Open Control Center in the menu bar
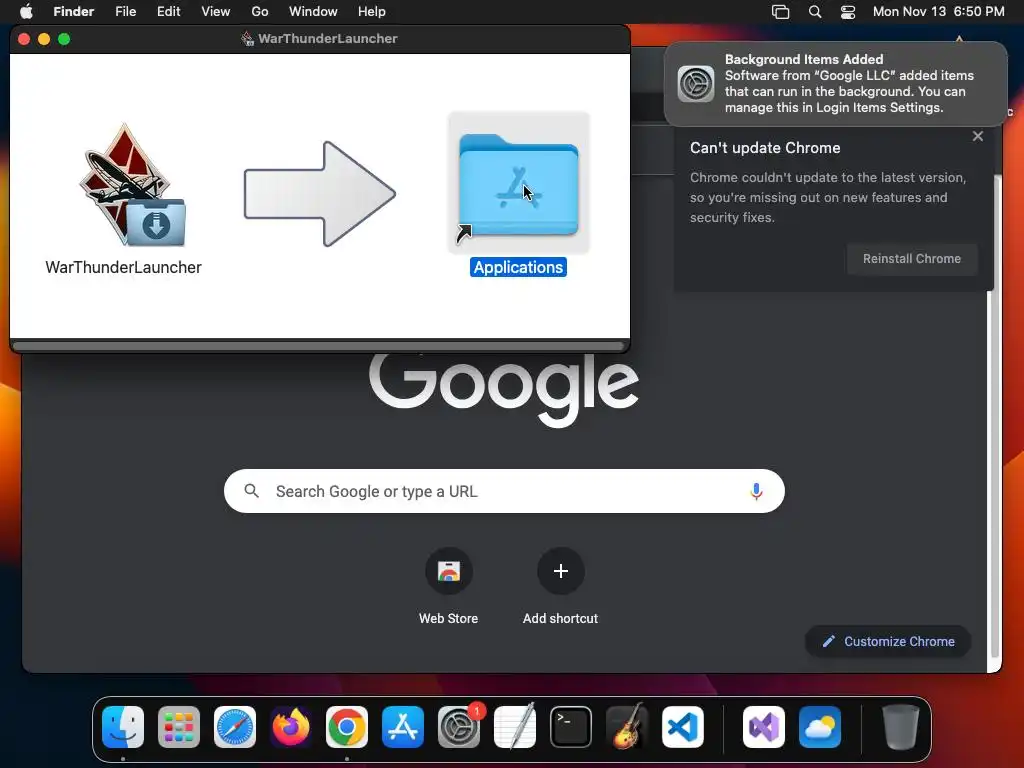 (x=848, y=12)
